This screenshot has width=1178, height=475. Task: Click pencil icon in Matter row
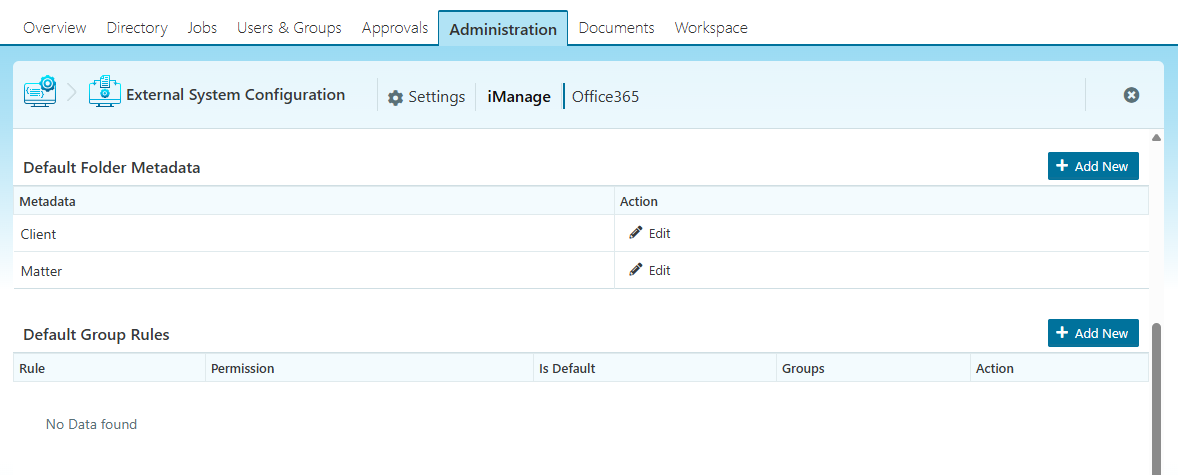tap(636, 269)
